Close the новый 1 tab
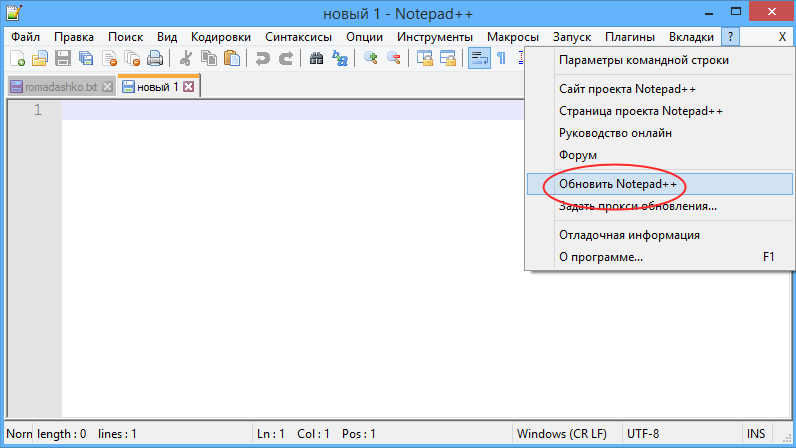 (x=188, y=87)
